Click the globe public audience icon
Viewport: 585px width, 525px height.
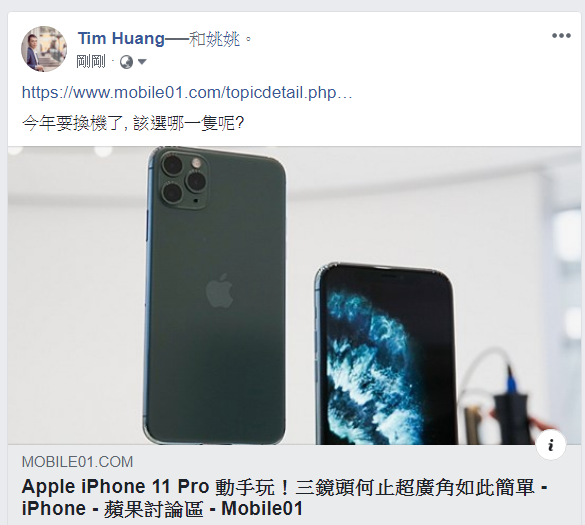click(126, 62)
